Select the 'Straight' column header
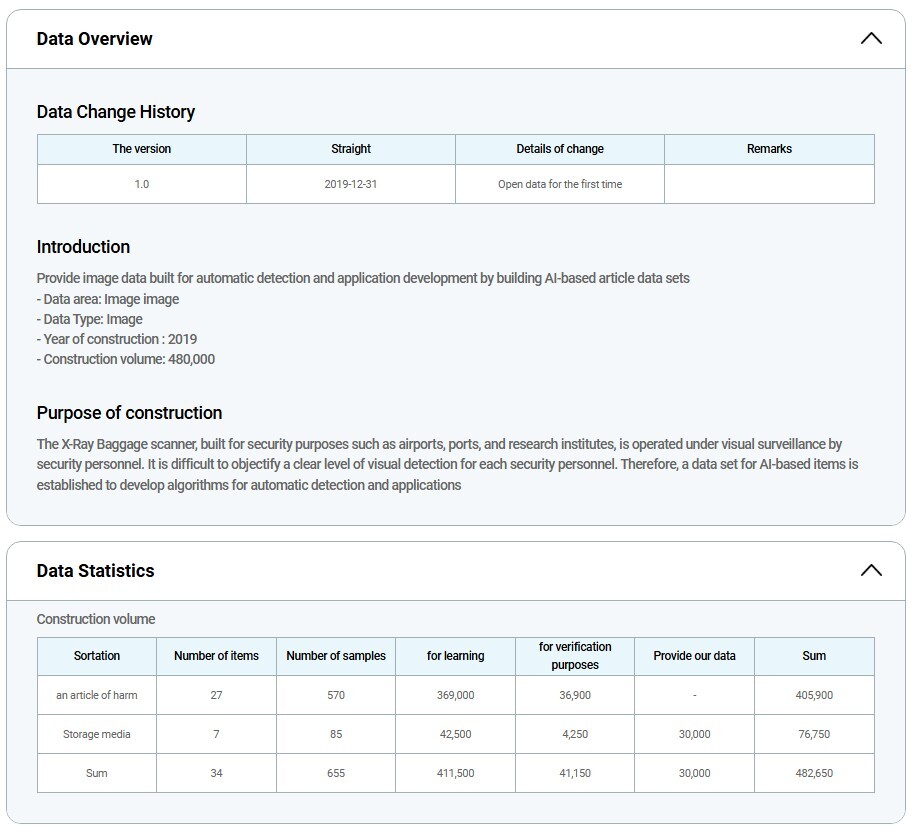This screenshot has width=913, height=834. tap(350, 149)
